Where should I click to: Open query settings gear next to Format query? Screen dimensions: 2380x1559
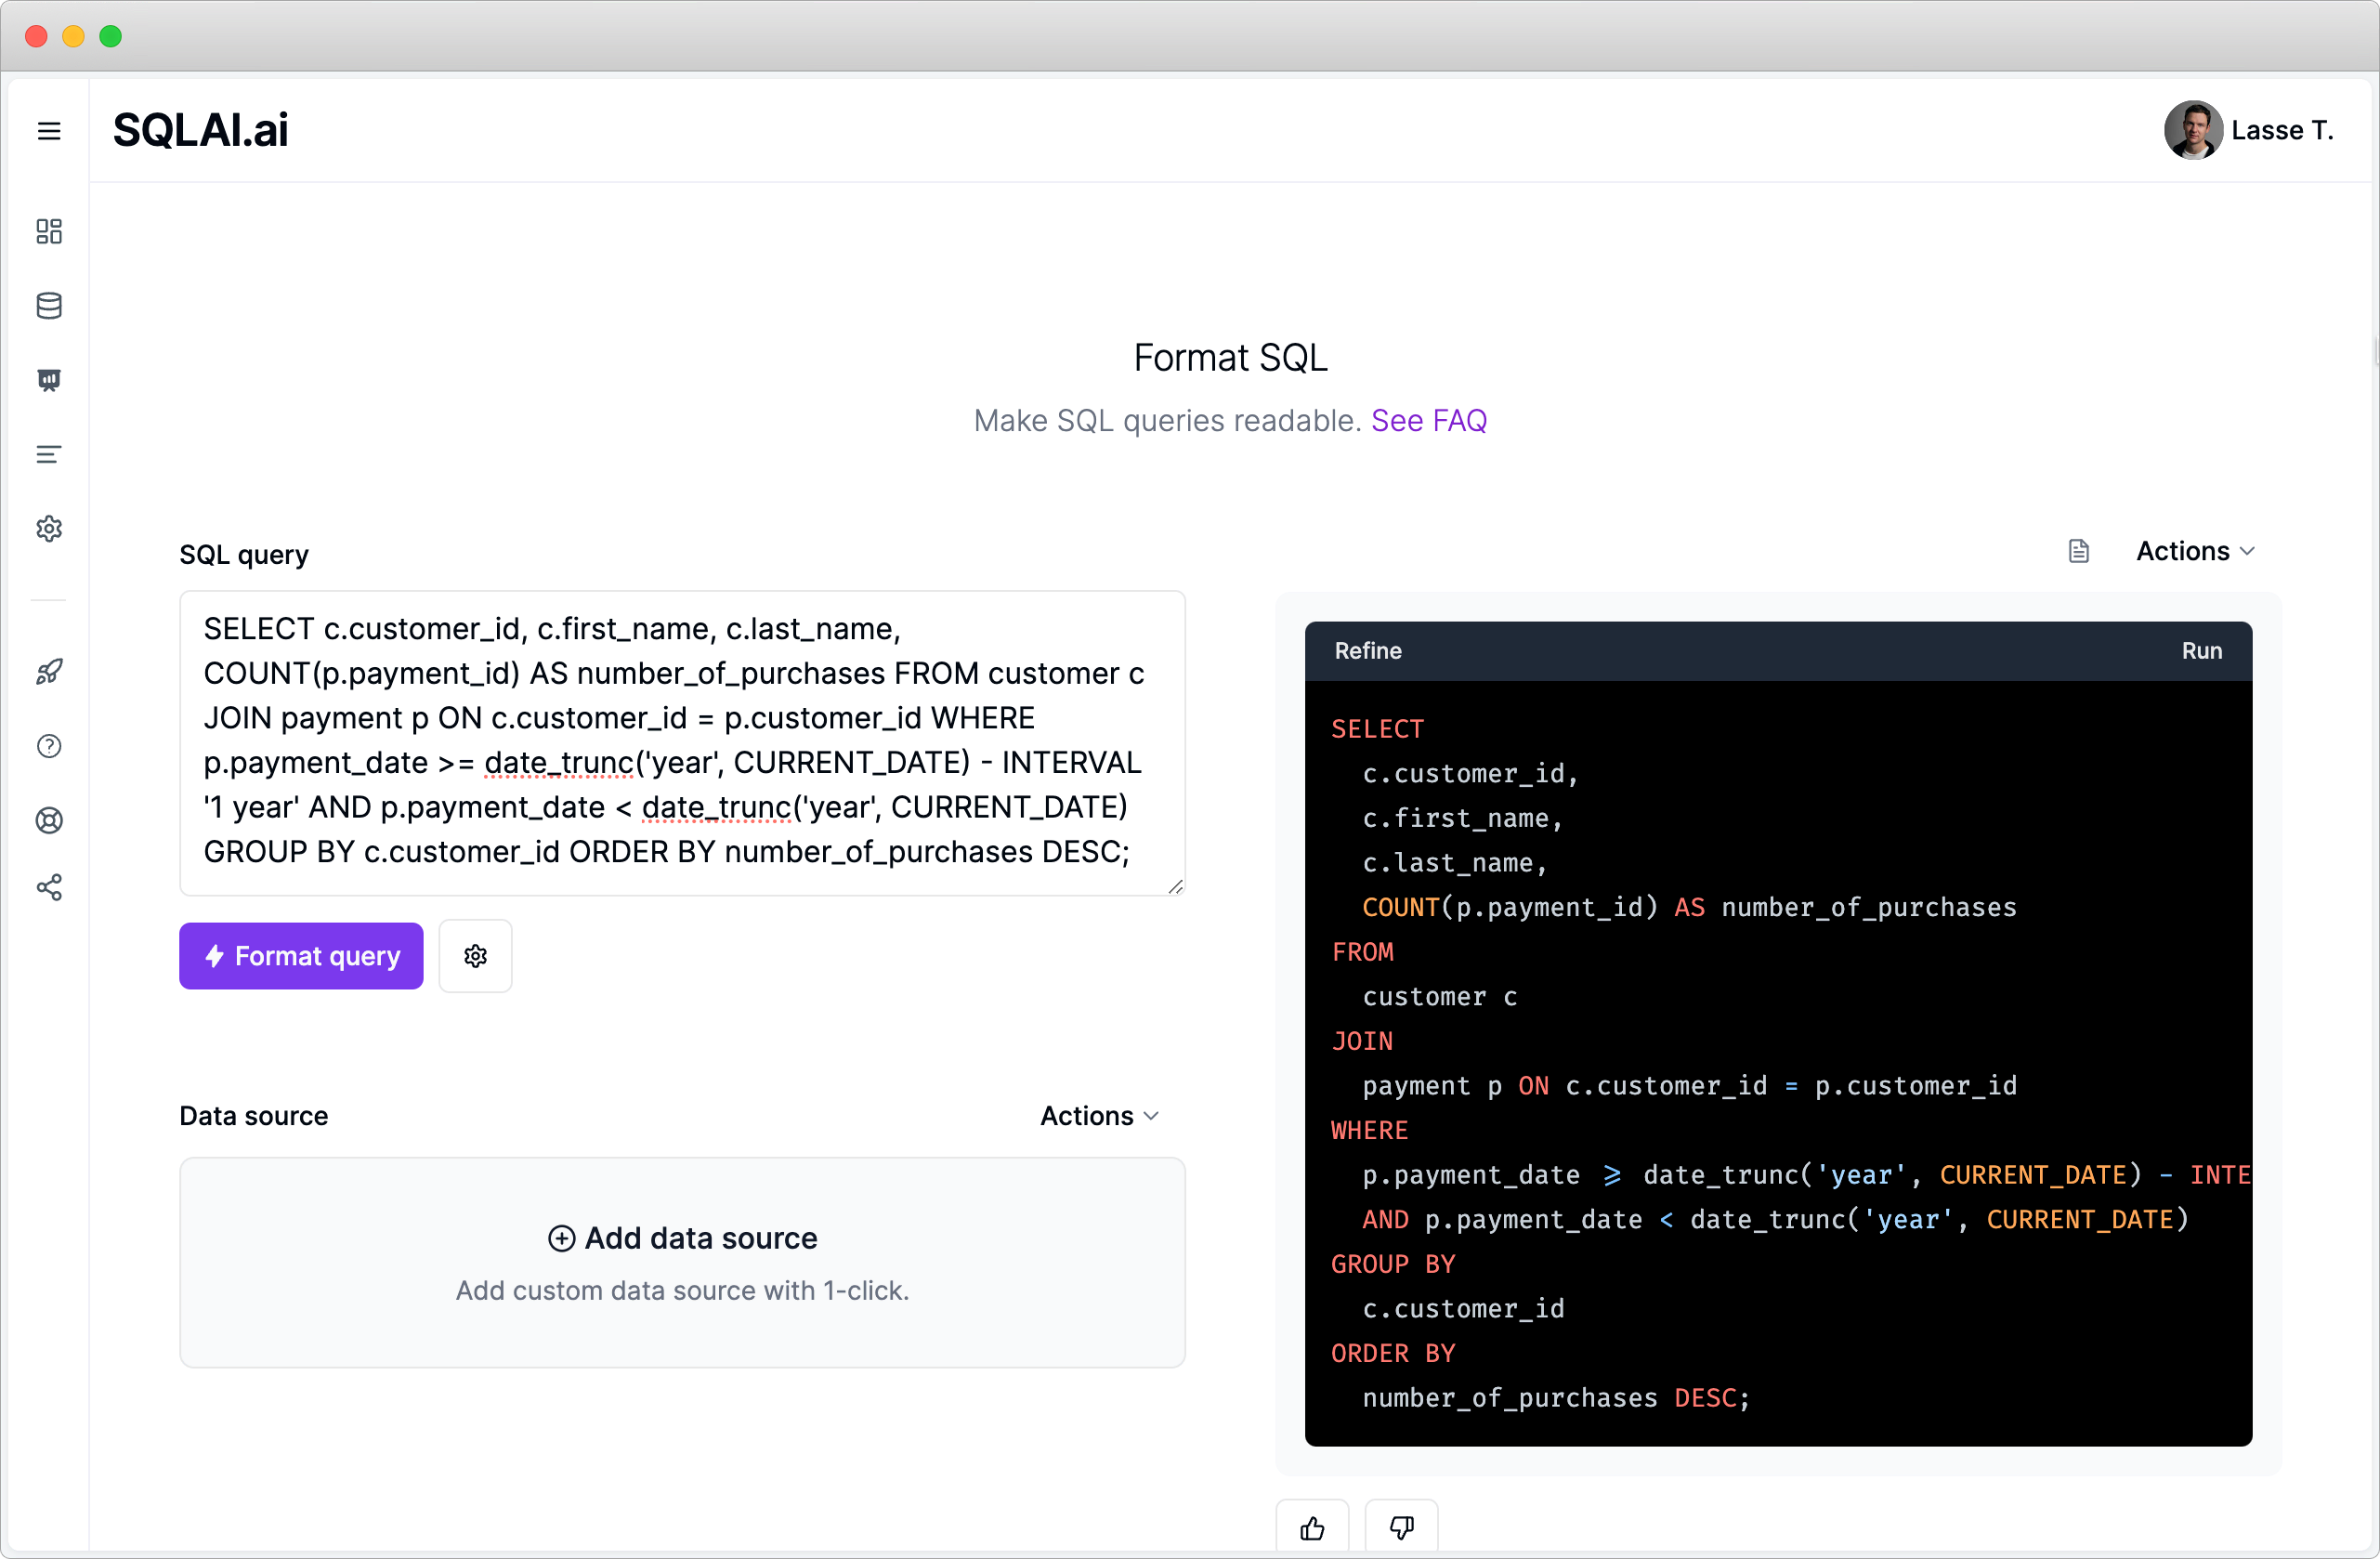coord(475,956)
